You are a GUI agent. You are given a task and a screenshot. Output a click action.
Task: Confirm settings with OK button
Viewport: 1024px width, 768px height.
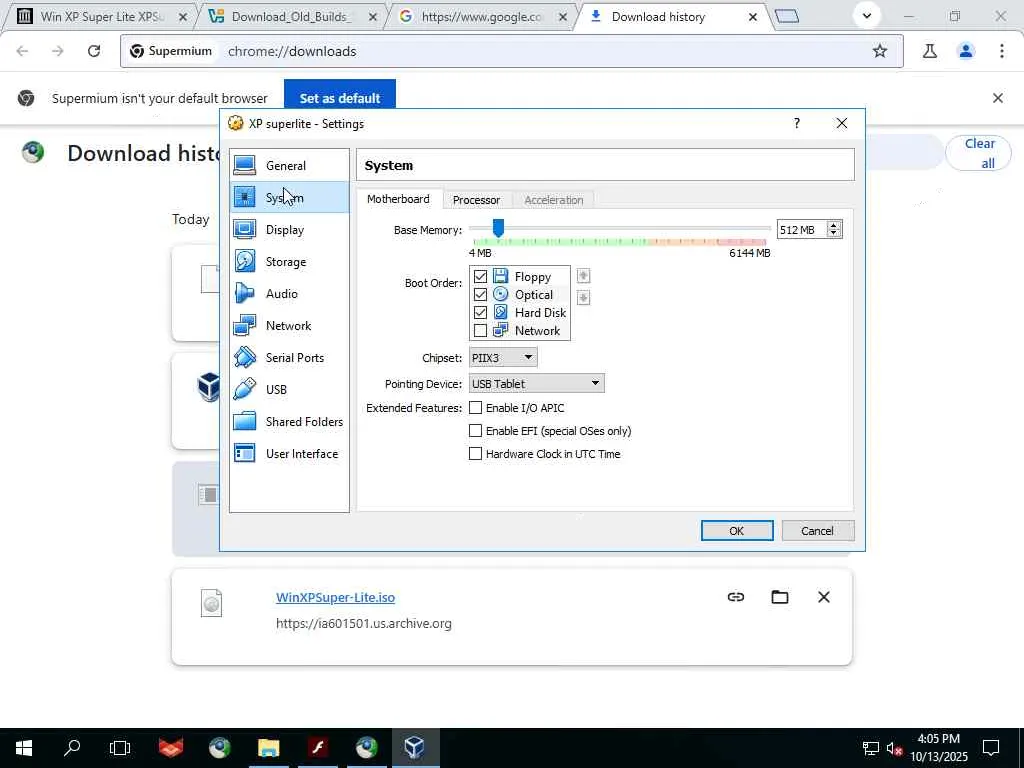click(737, 530)
